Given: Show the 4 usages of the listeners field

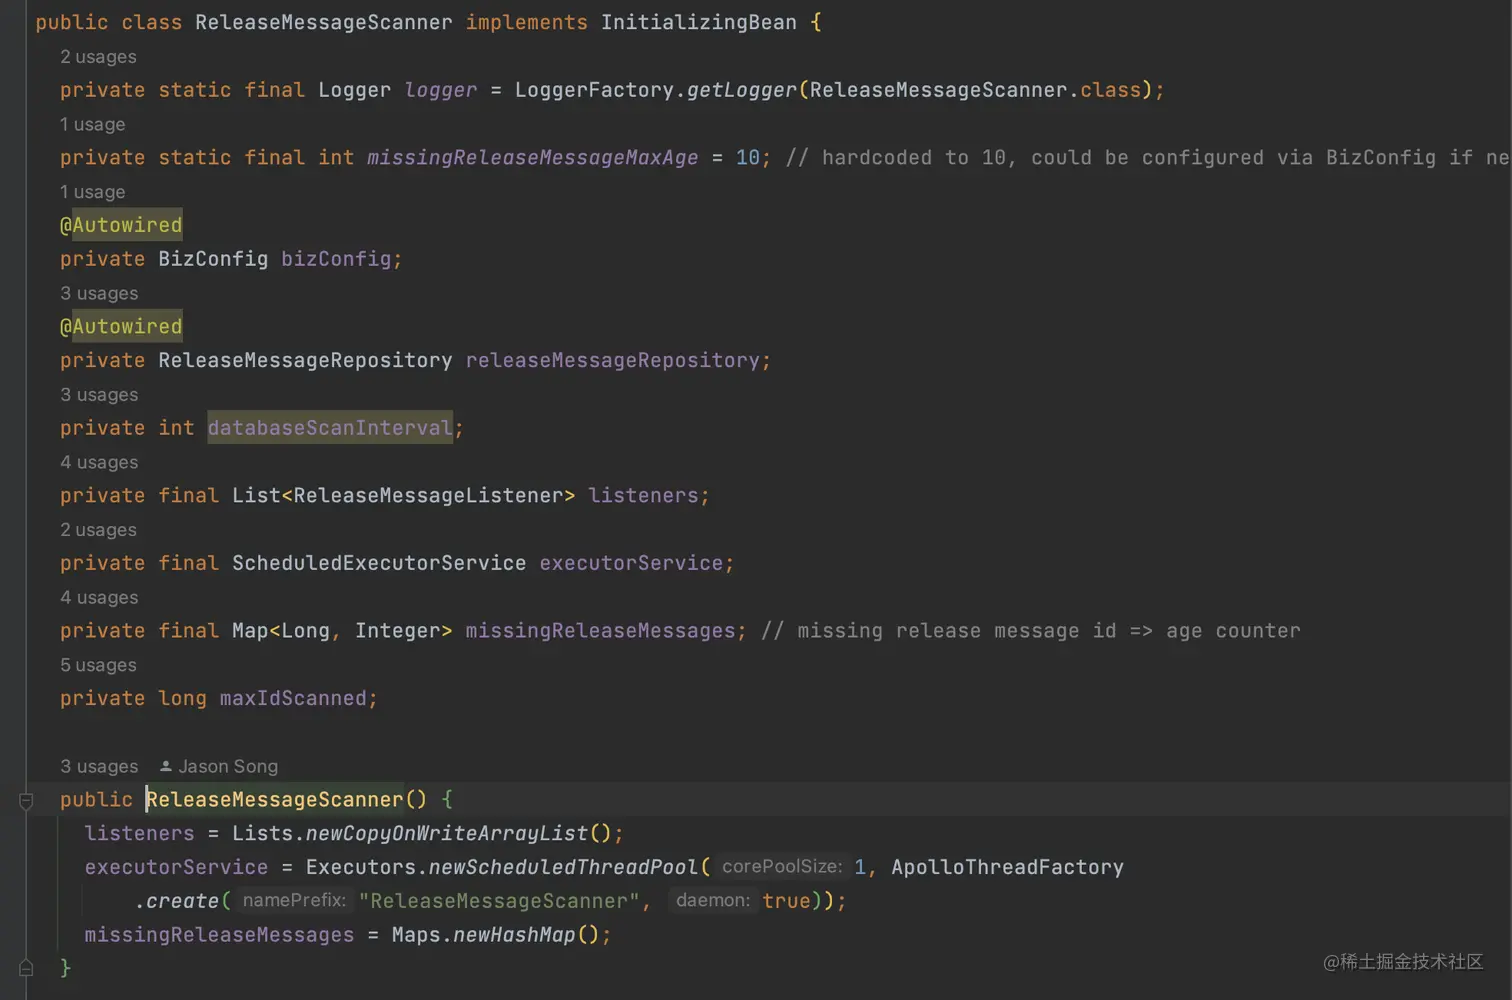Looking at the screenshot, I should [99, 463].
